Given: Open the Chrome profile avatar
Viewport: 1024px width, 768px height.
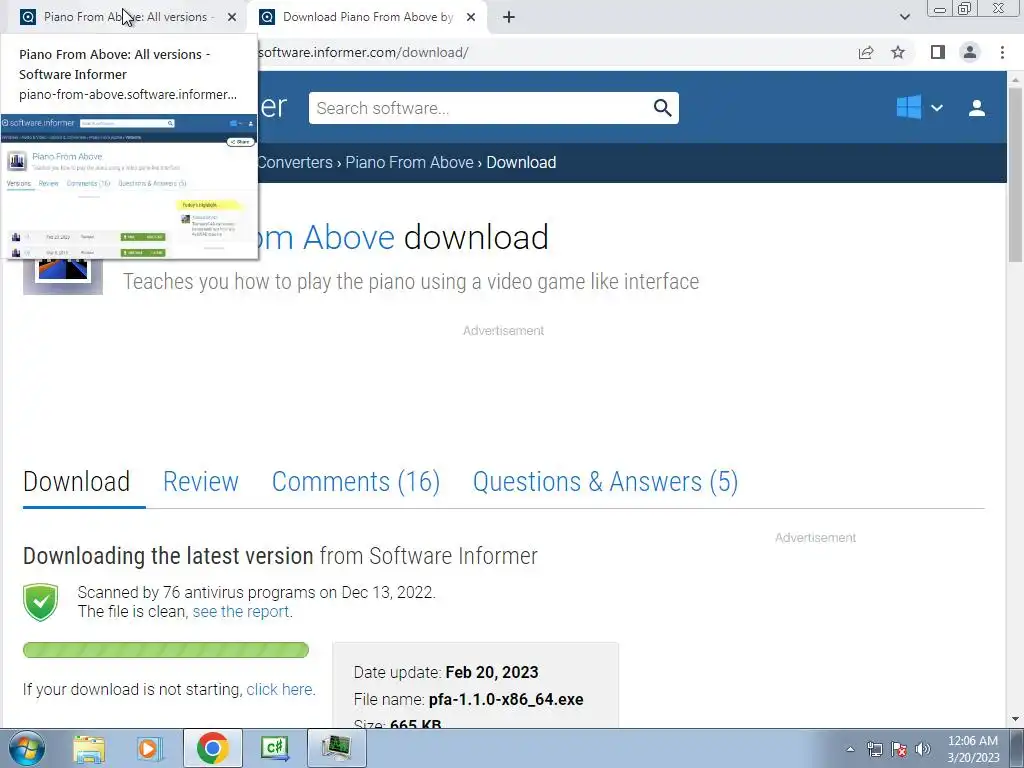Looking at the screenshot, I should tap(970, 52).
